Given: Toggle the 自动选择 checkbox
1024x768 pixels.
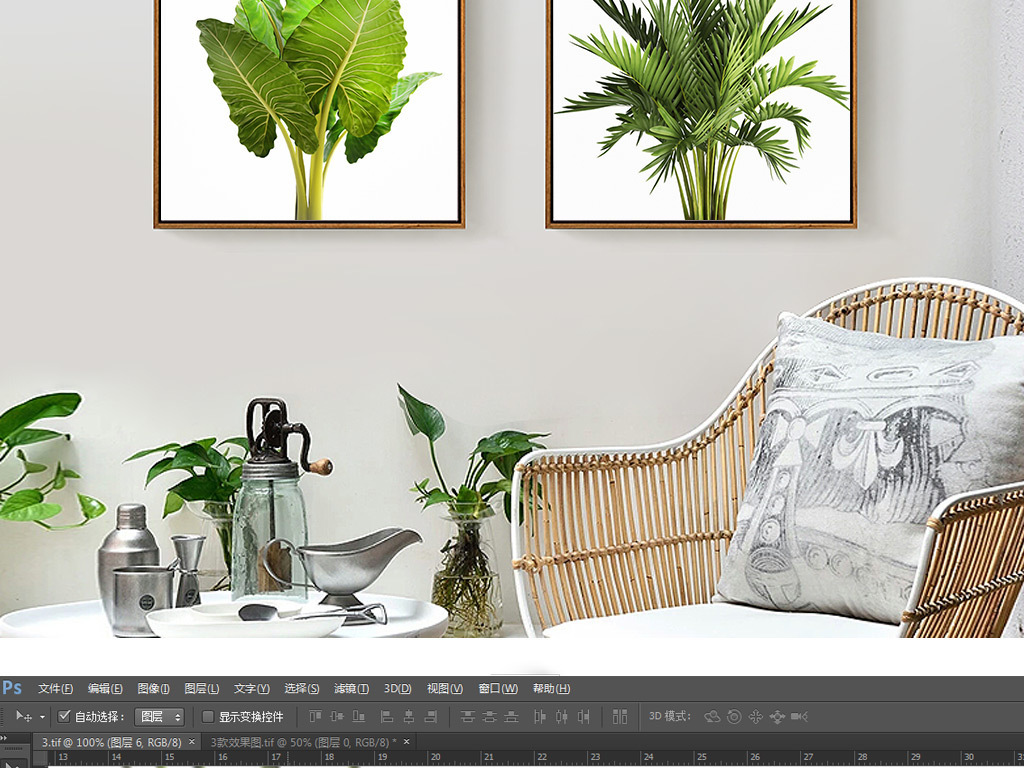Looking at the screenshot, I should (x=65, y=717).
